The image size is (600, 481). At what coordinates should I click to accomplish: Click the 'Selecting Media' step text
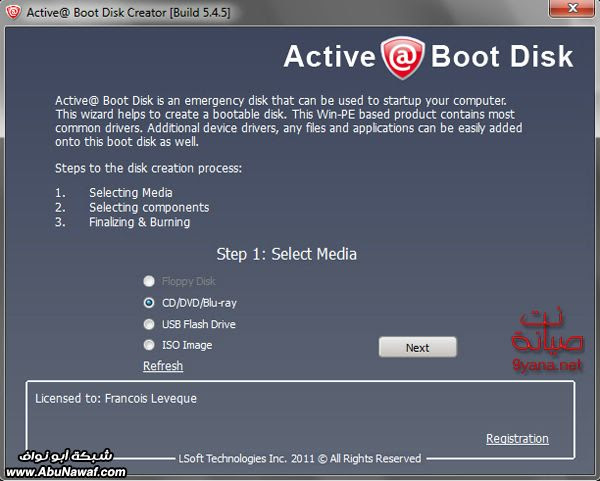(x=130, y=192)
